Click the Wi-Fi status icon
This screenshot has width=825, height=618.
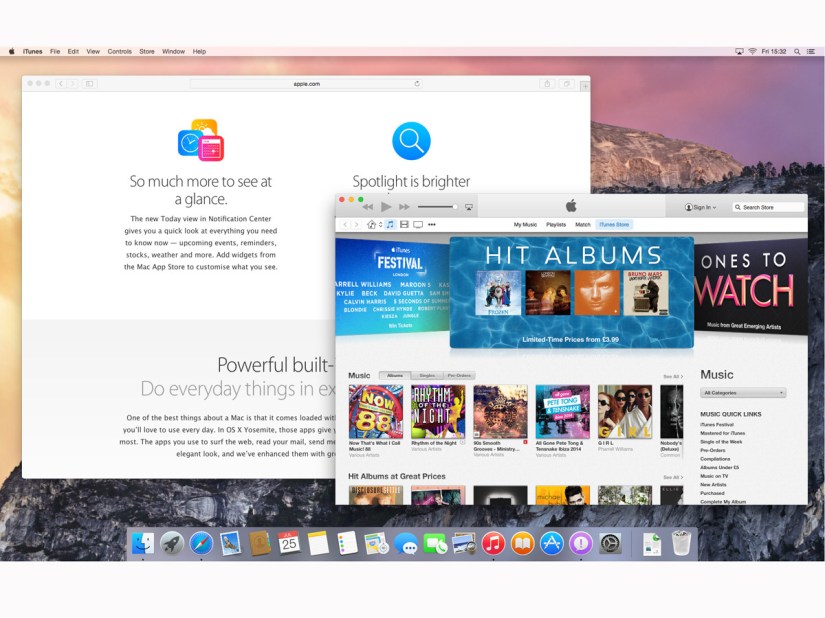pos(752,52)
